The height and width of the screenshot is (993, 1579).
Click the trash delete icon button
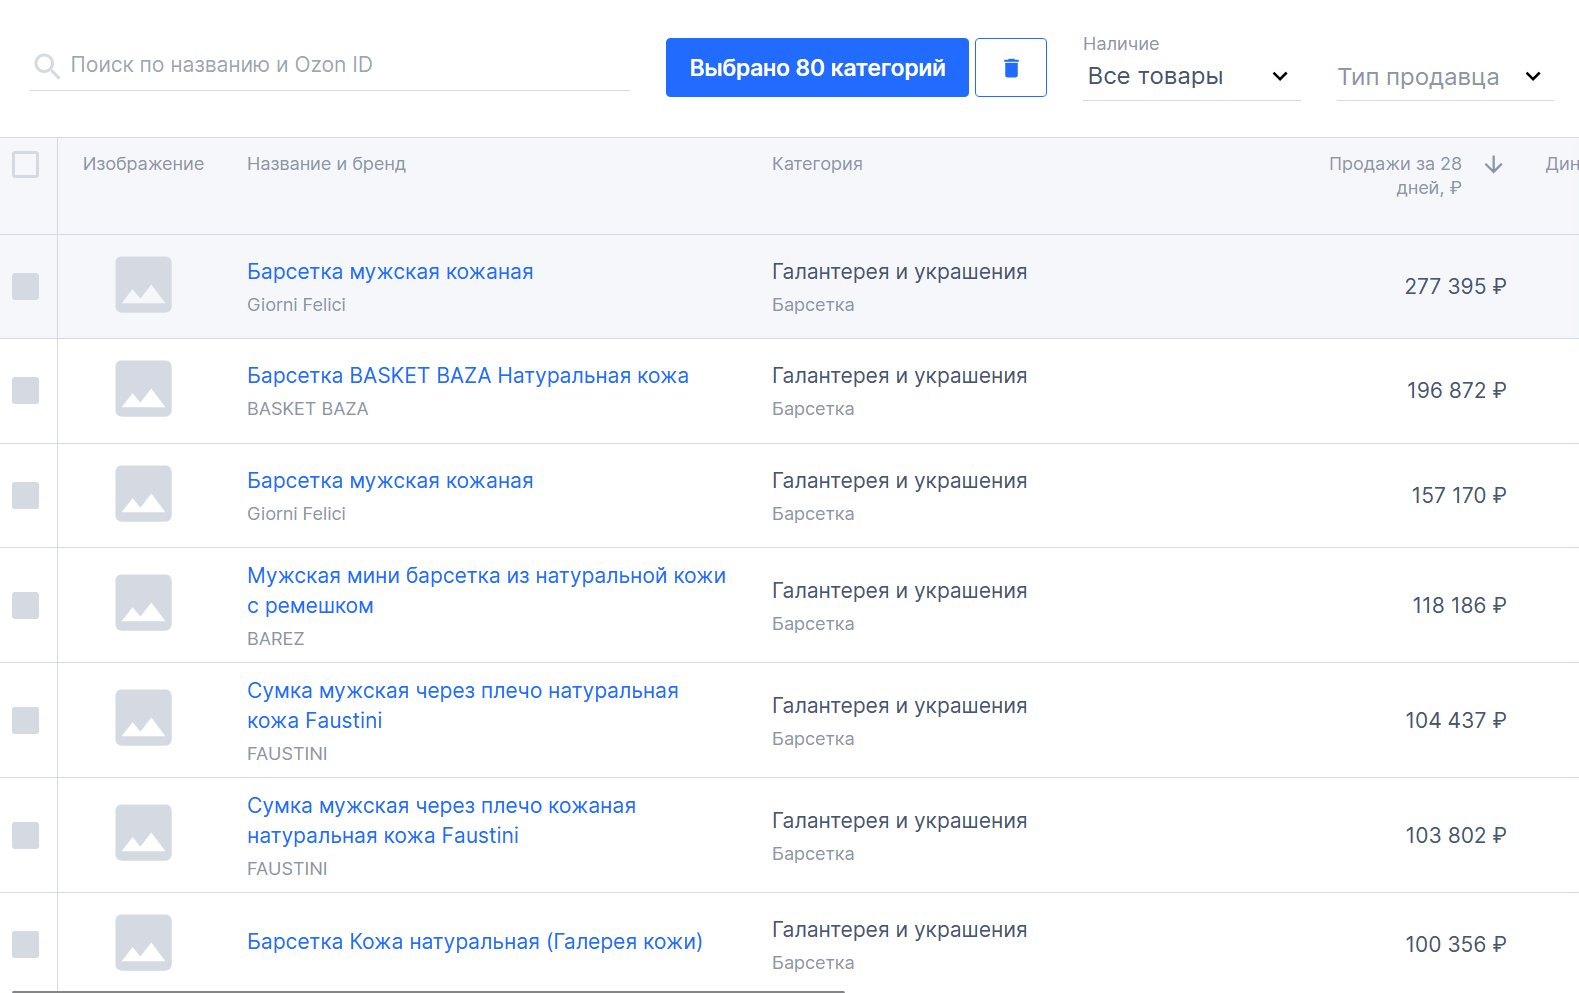[x=1011, y=68]
